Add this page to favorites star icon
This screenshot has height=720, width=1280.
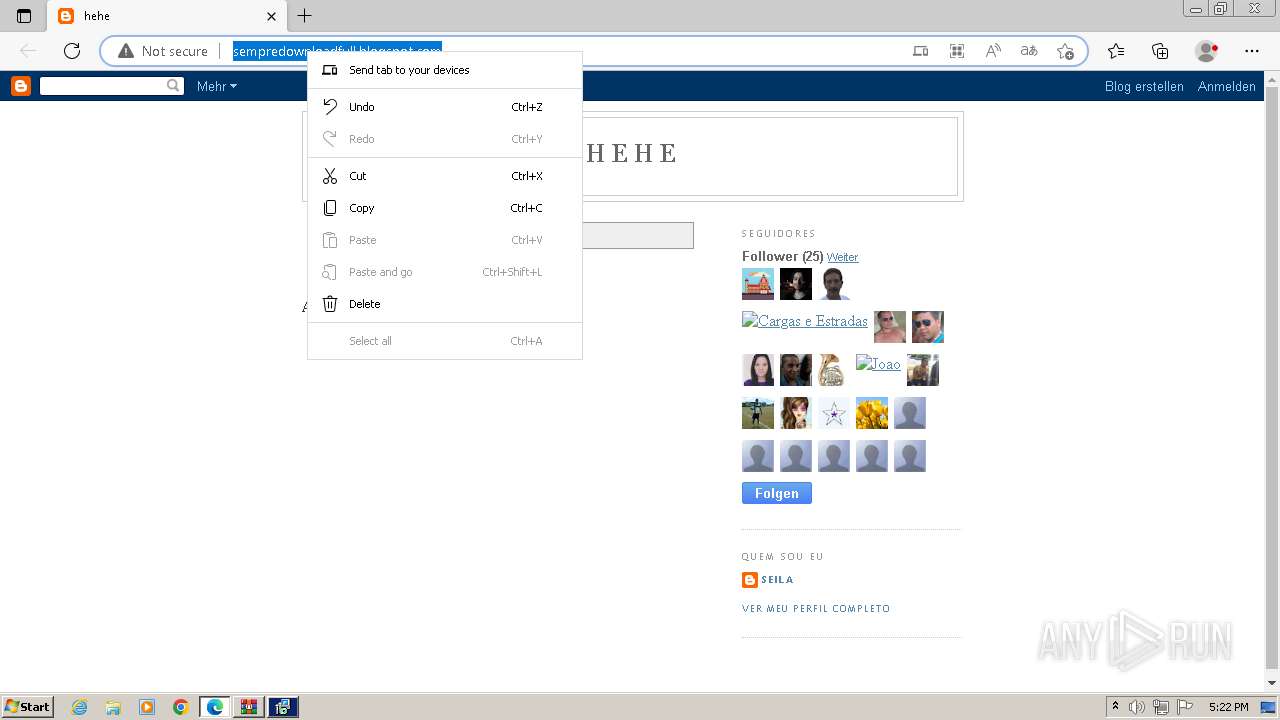pyautogui.click(x=1065, y=51)
